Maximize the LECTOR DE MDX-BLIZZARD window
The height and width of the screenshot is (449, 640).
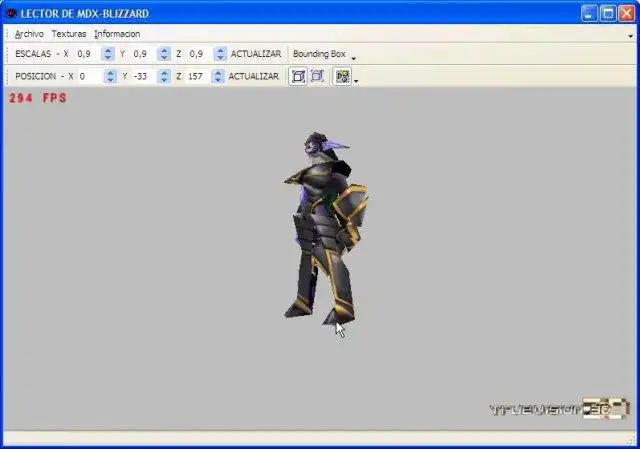coord(607,13)
